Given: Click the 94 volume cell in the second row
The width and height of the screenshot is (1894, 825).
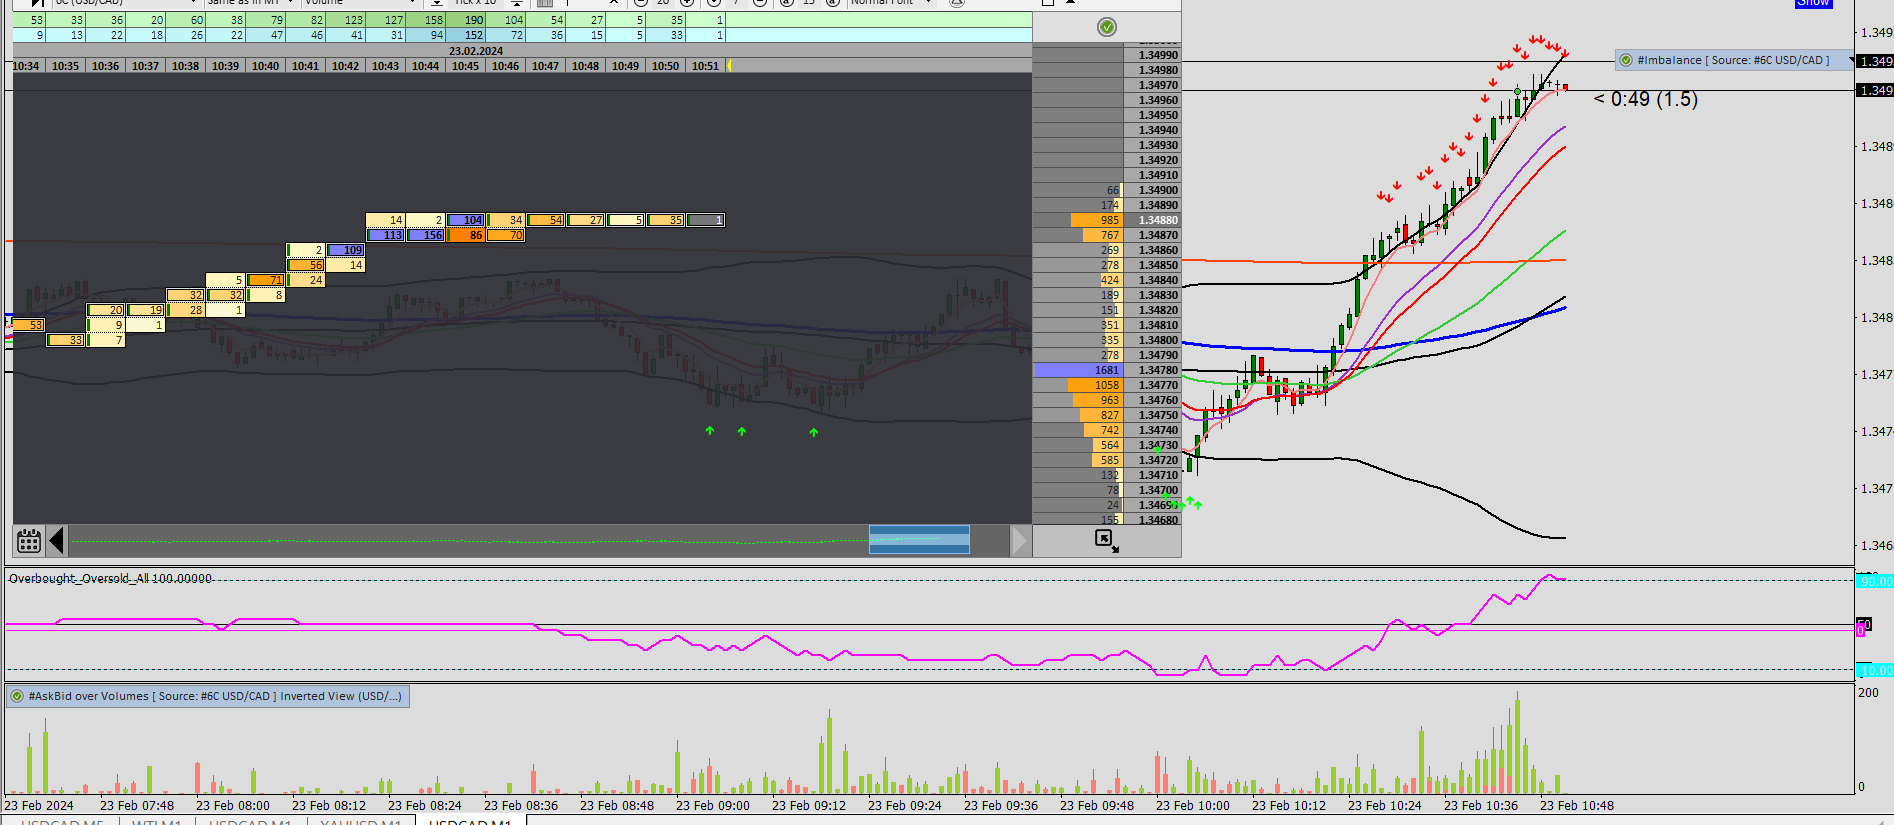Looking at the screenshot, I should (425, 35).
